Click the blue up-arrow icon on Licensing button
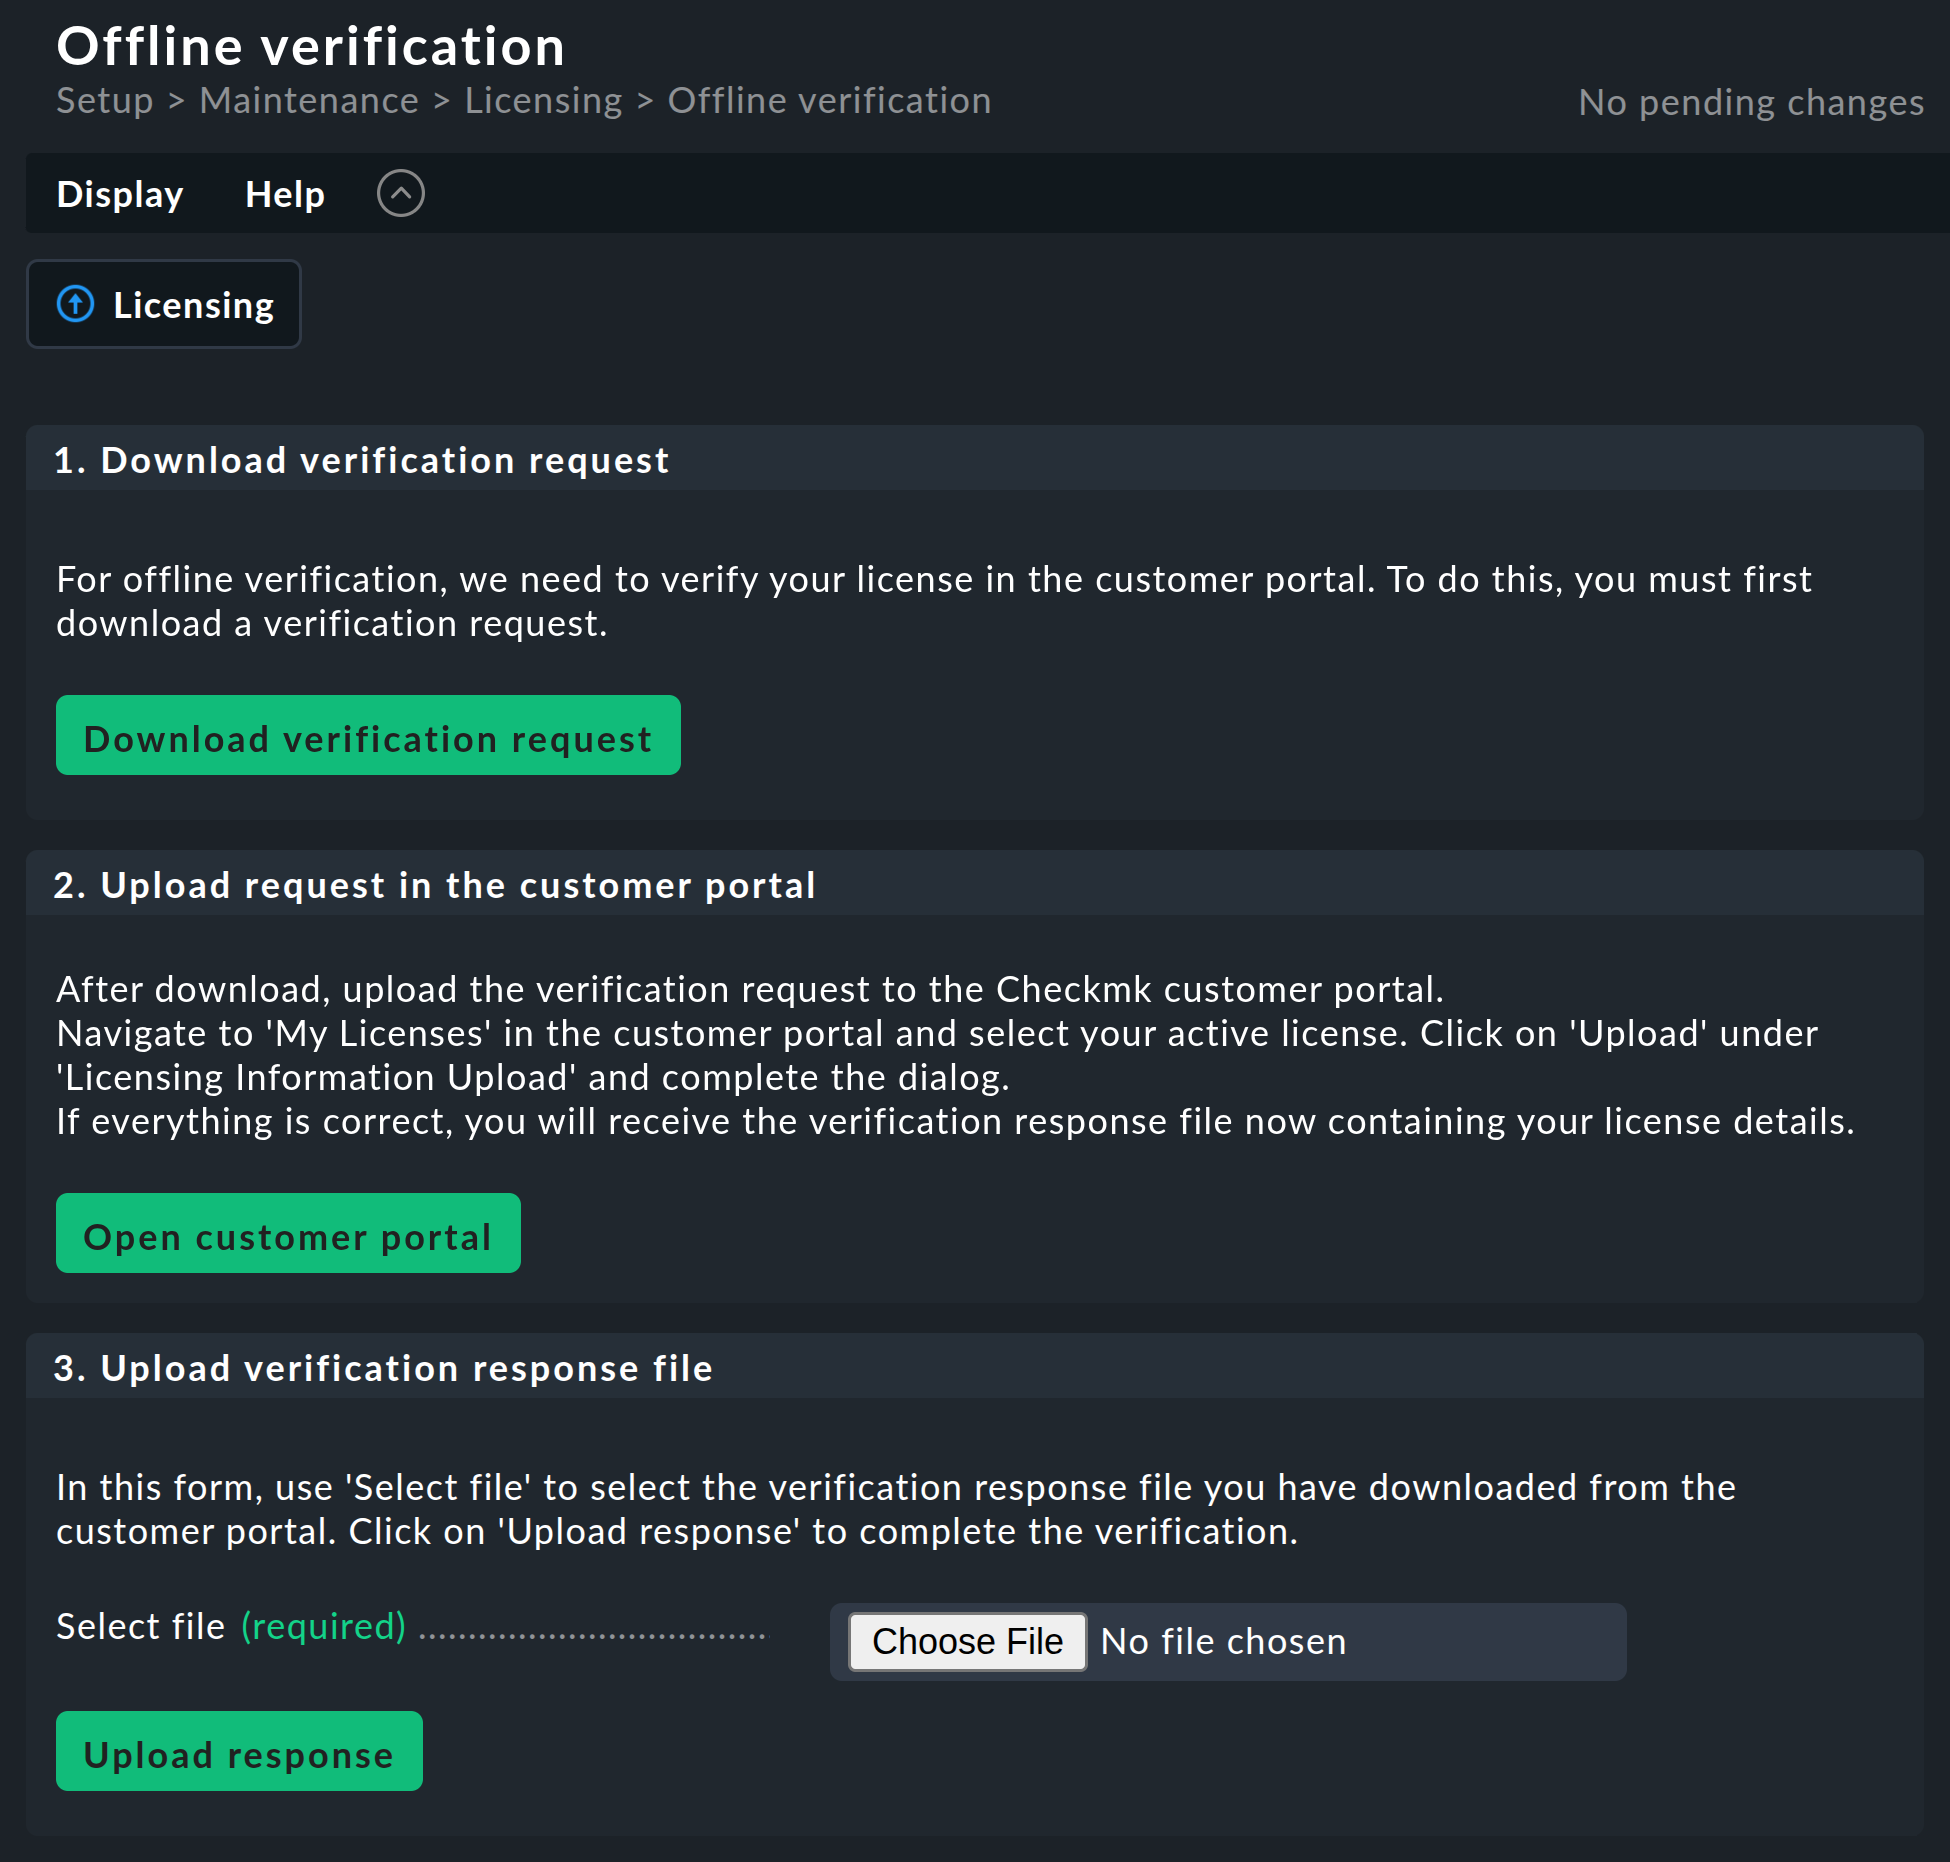This screenshot has width=1950, height=1862. pos(75,304)
